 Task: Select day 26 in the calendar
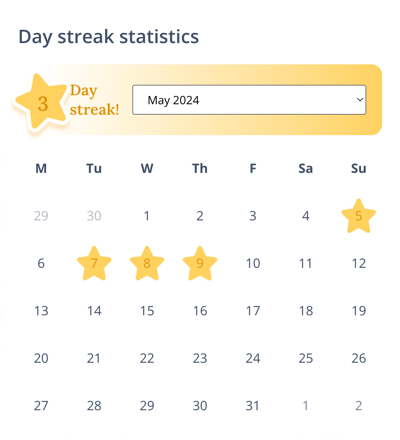[359, 358]
